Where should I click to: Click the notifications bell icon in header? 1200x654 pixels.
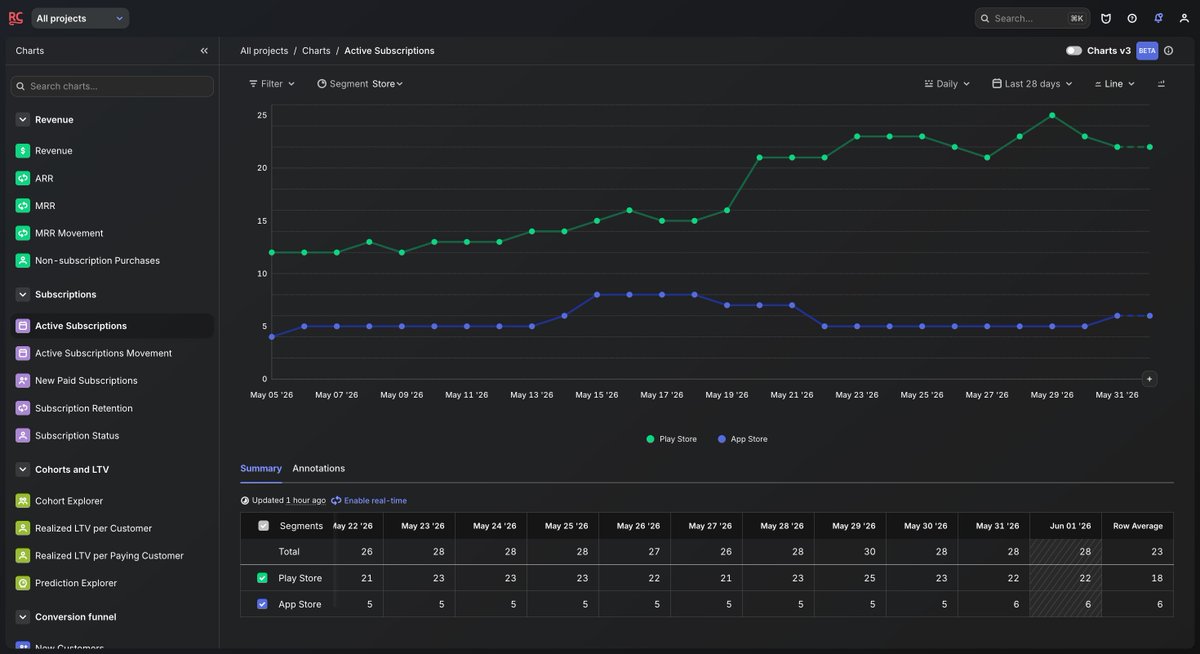coord(1158,18)
